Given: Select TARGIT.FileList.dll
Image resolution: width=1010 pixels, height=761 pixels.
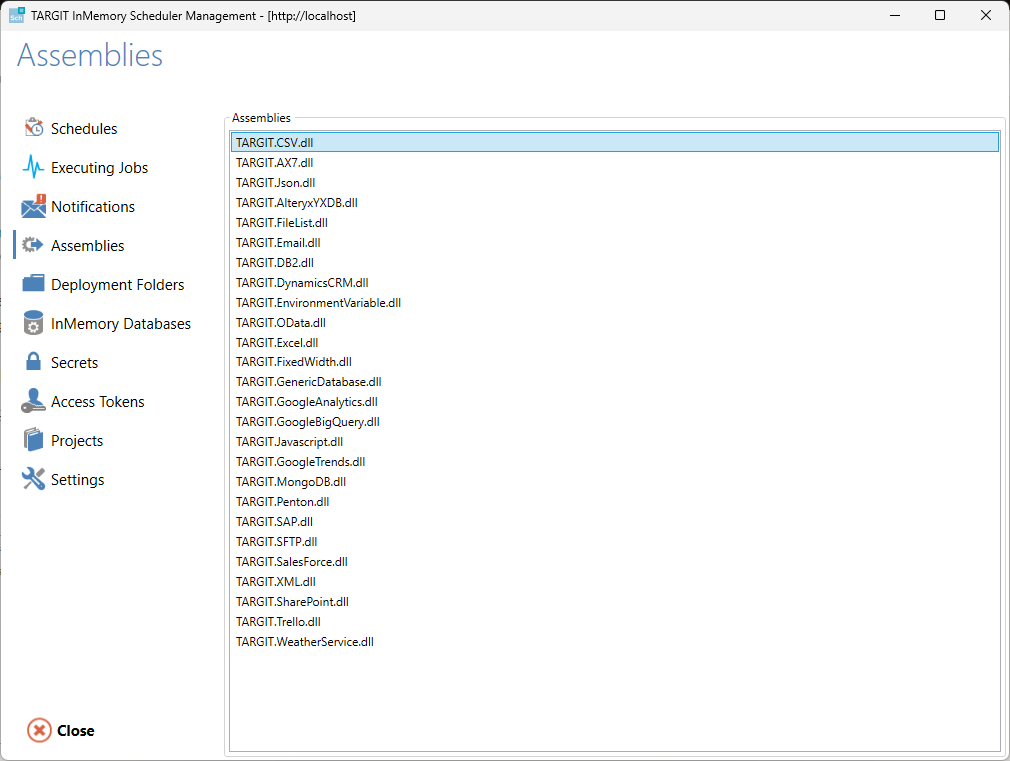Looking at the screenshot, I should [615, 222].
